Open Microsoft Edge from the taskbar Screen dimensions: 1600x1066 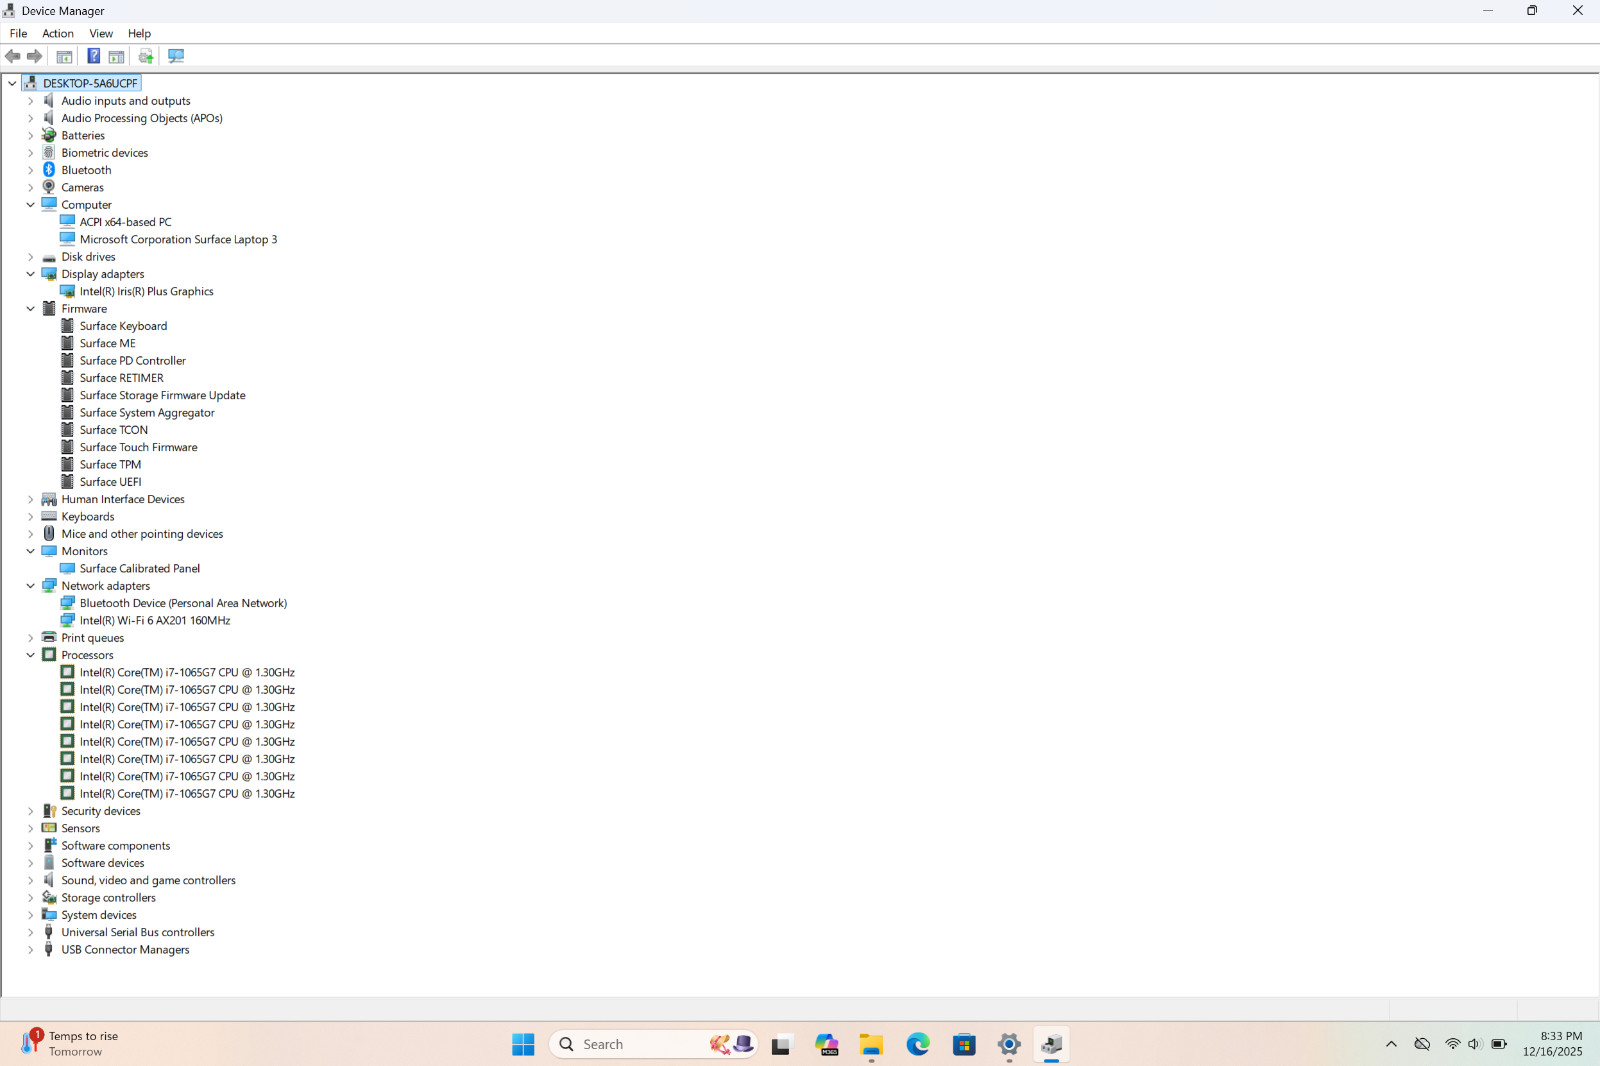coord(918,1044)
